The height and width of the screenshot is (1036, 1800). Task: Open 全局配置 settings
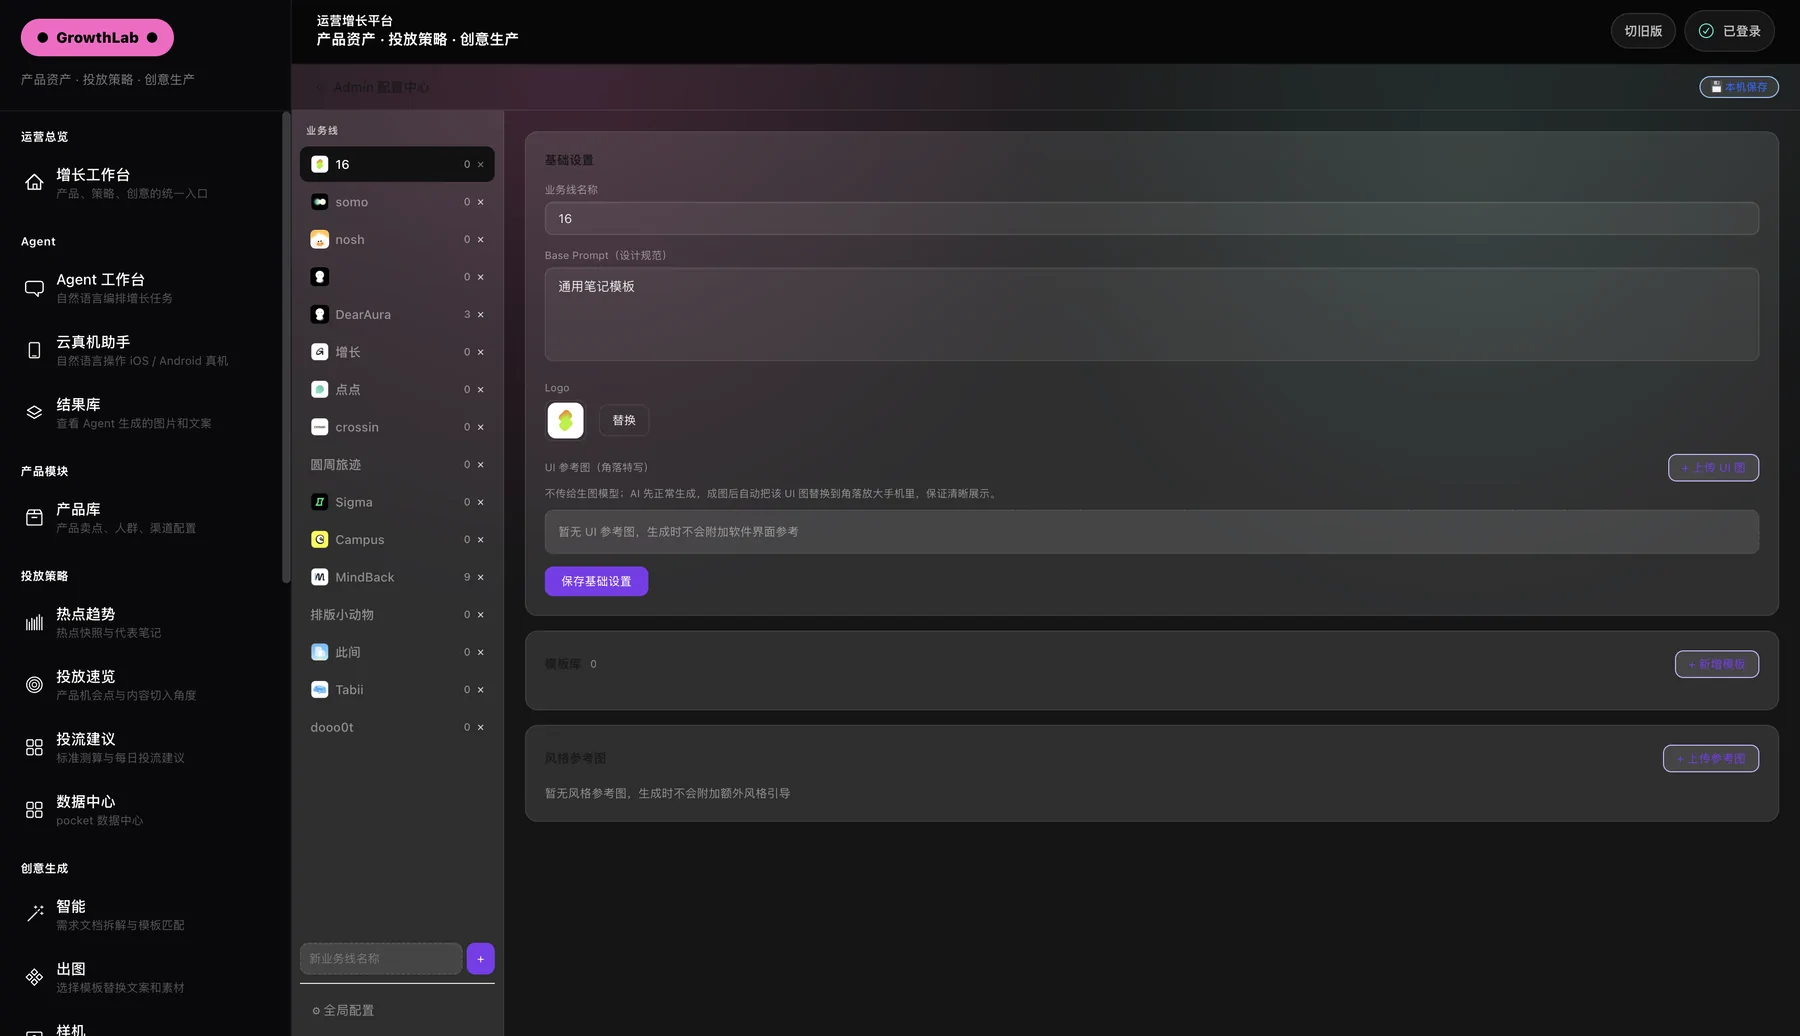343,1011
